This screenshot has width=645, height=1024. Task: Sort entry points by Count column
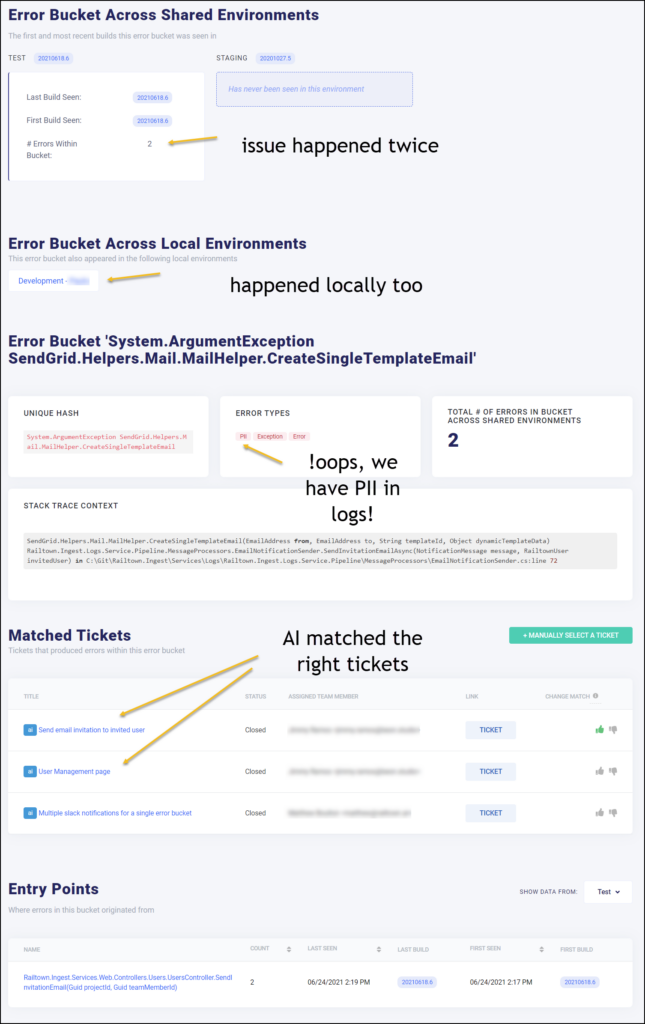click(288, 948)
